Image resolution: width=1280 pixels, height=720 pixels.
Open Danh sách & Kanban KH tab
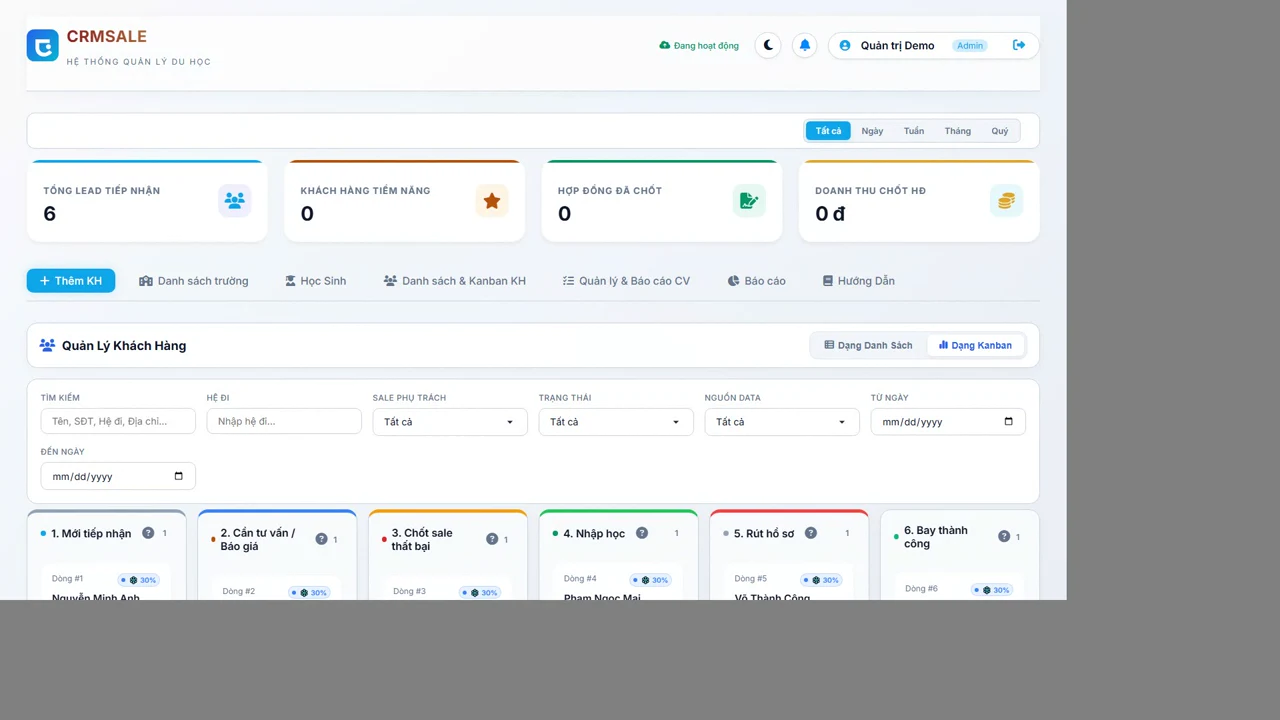click(x=455, y=281)
